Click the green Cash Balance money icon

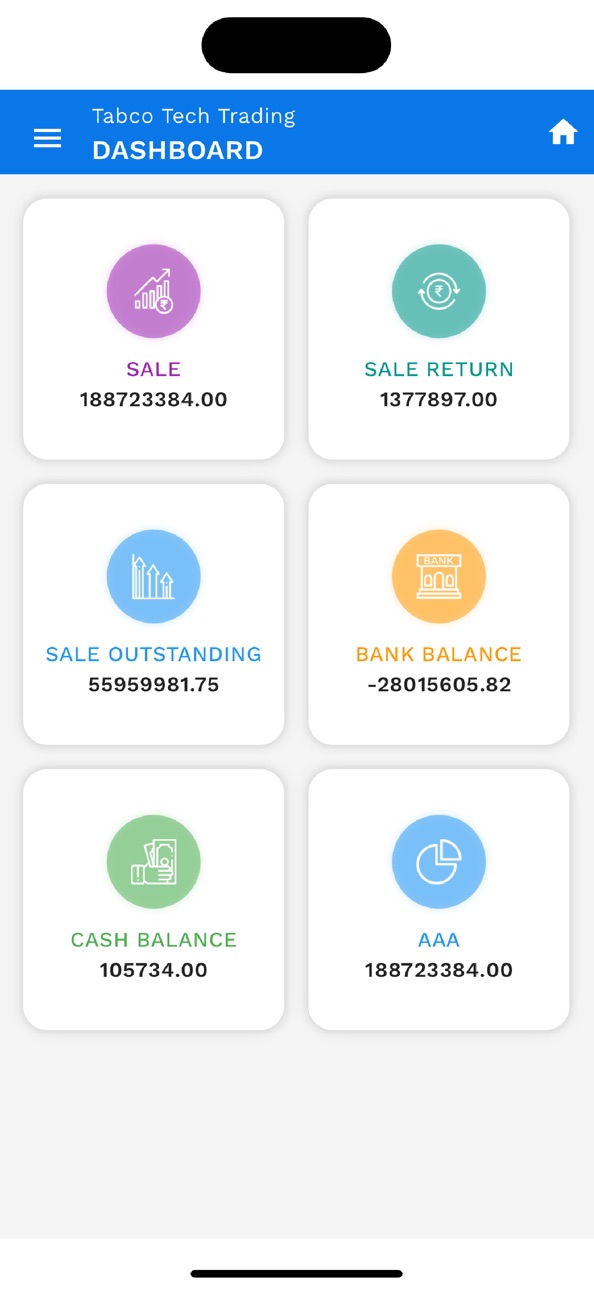(x=154, y=861)
